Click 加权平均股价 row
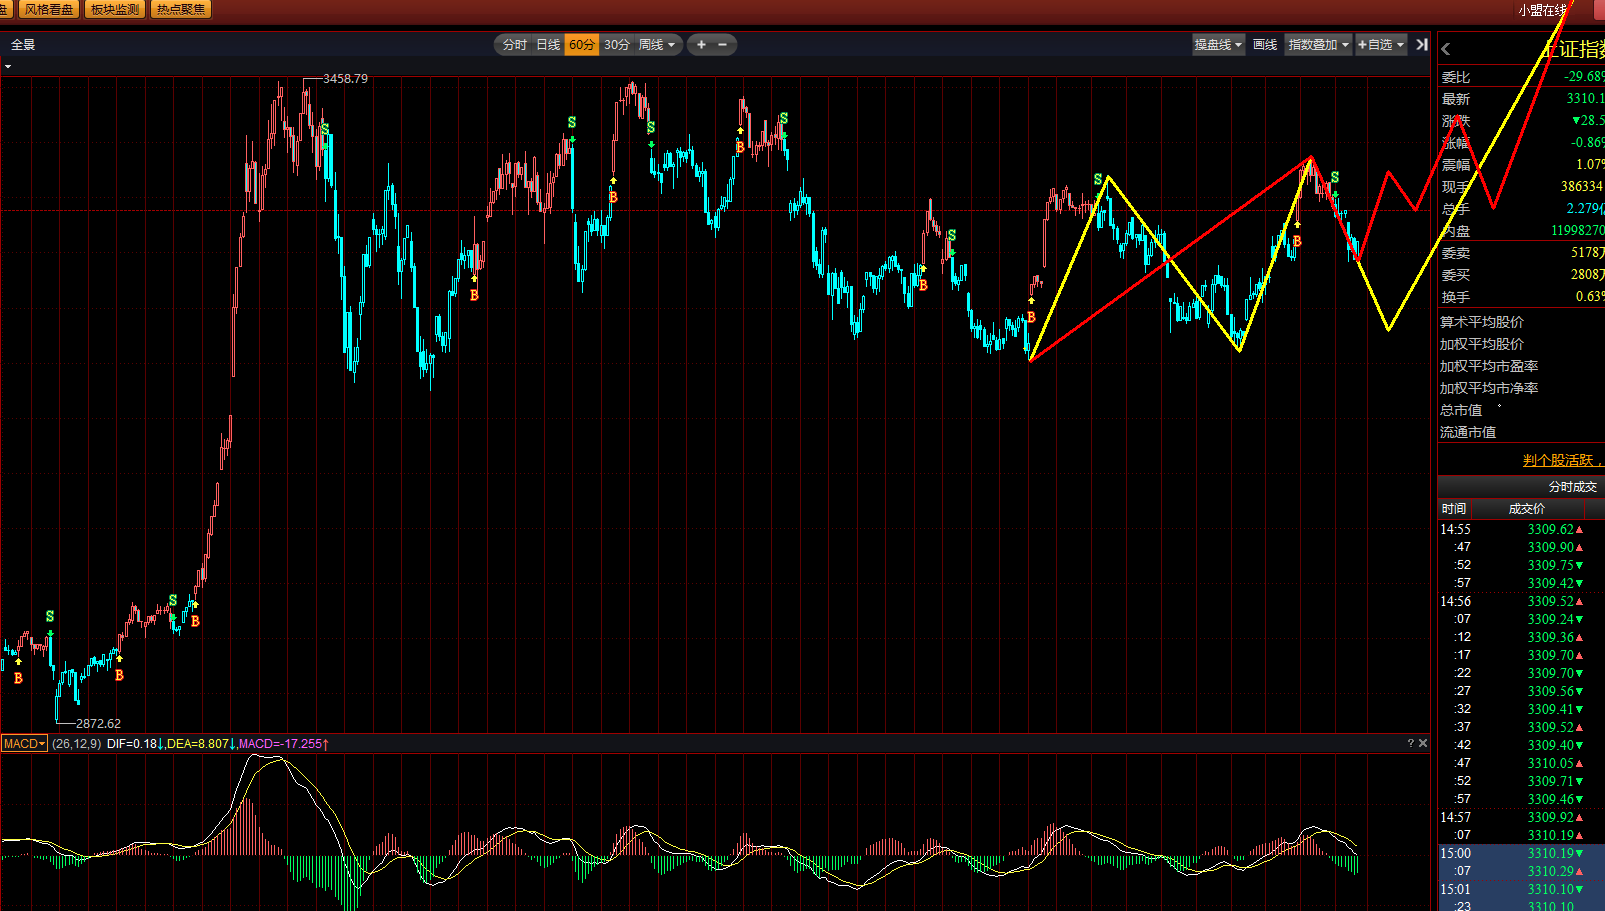Viewport: 1605px width, 911px height. [1482, 344]
